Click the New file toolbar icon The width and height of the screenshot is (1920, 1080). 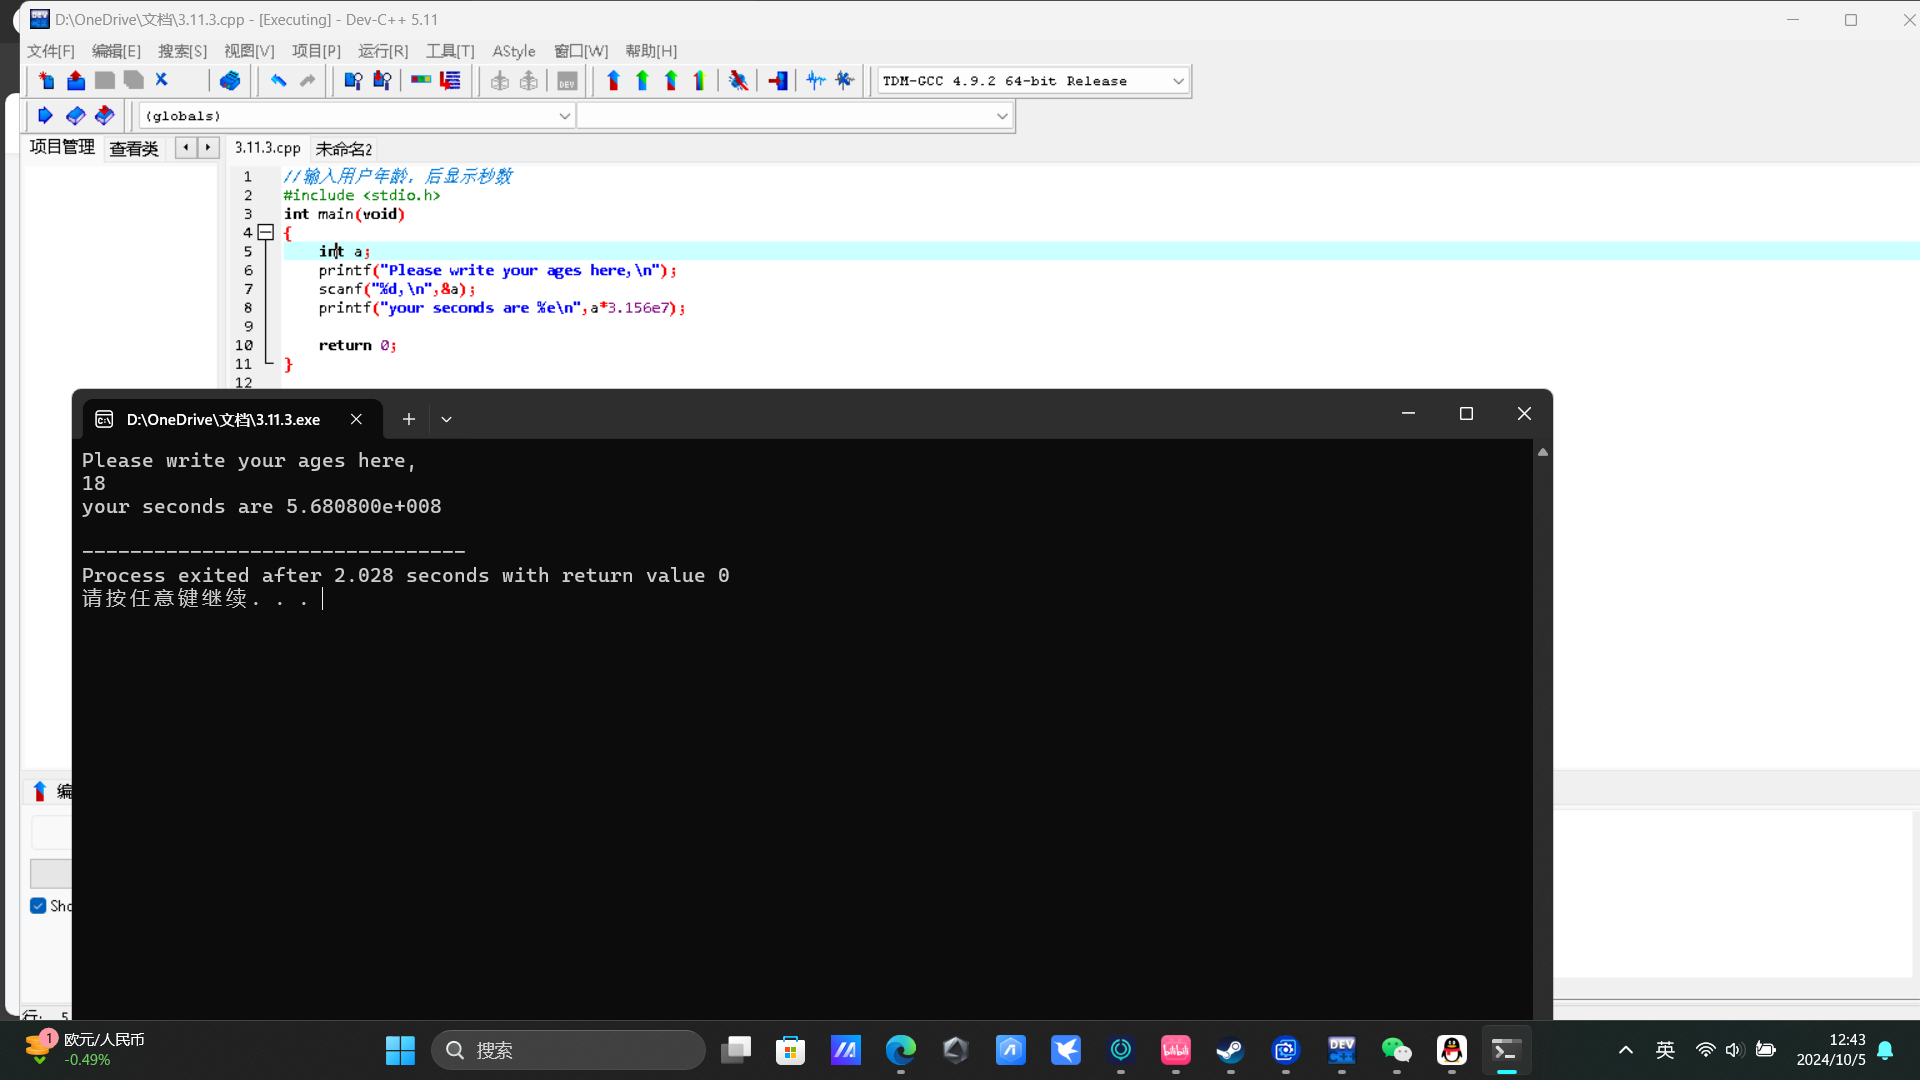[46, 81]
